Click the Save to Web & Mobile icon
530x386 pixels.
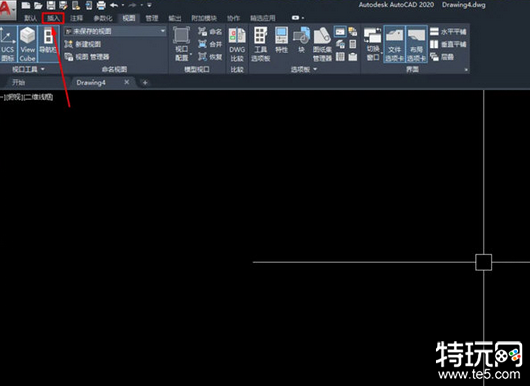point(89,5)
